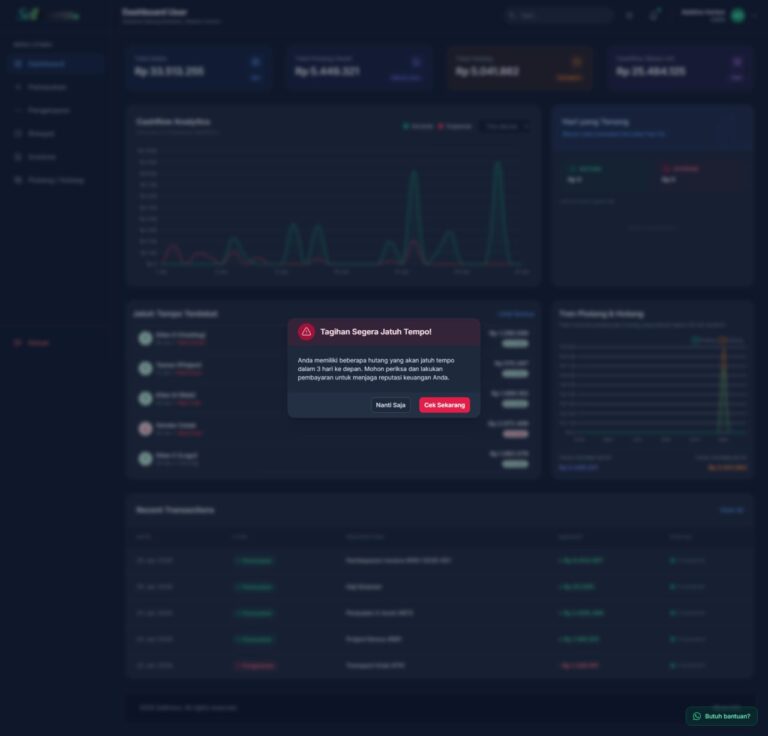This screenshot has width=768, height=736.
Task: Click the Dashboard icon in the sidebar
Action: pyautogui.click(x=18, y=64)
